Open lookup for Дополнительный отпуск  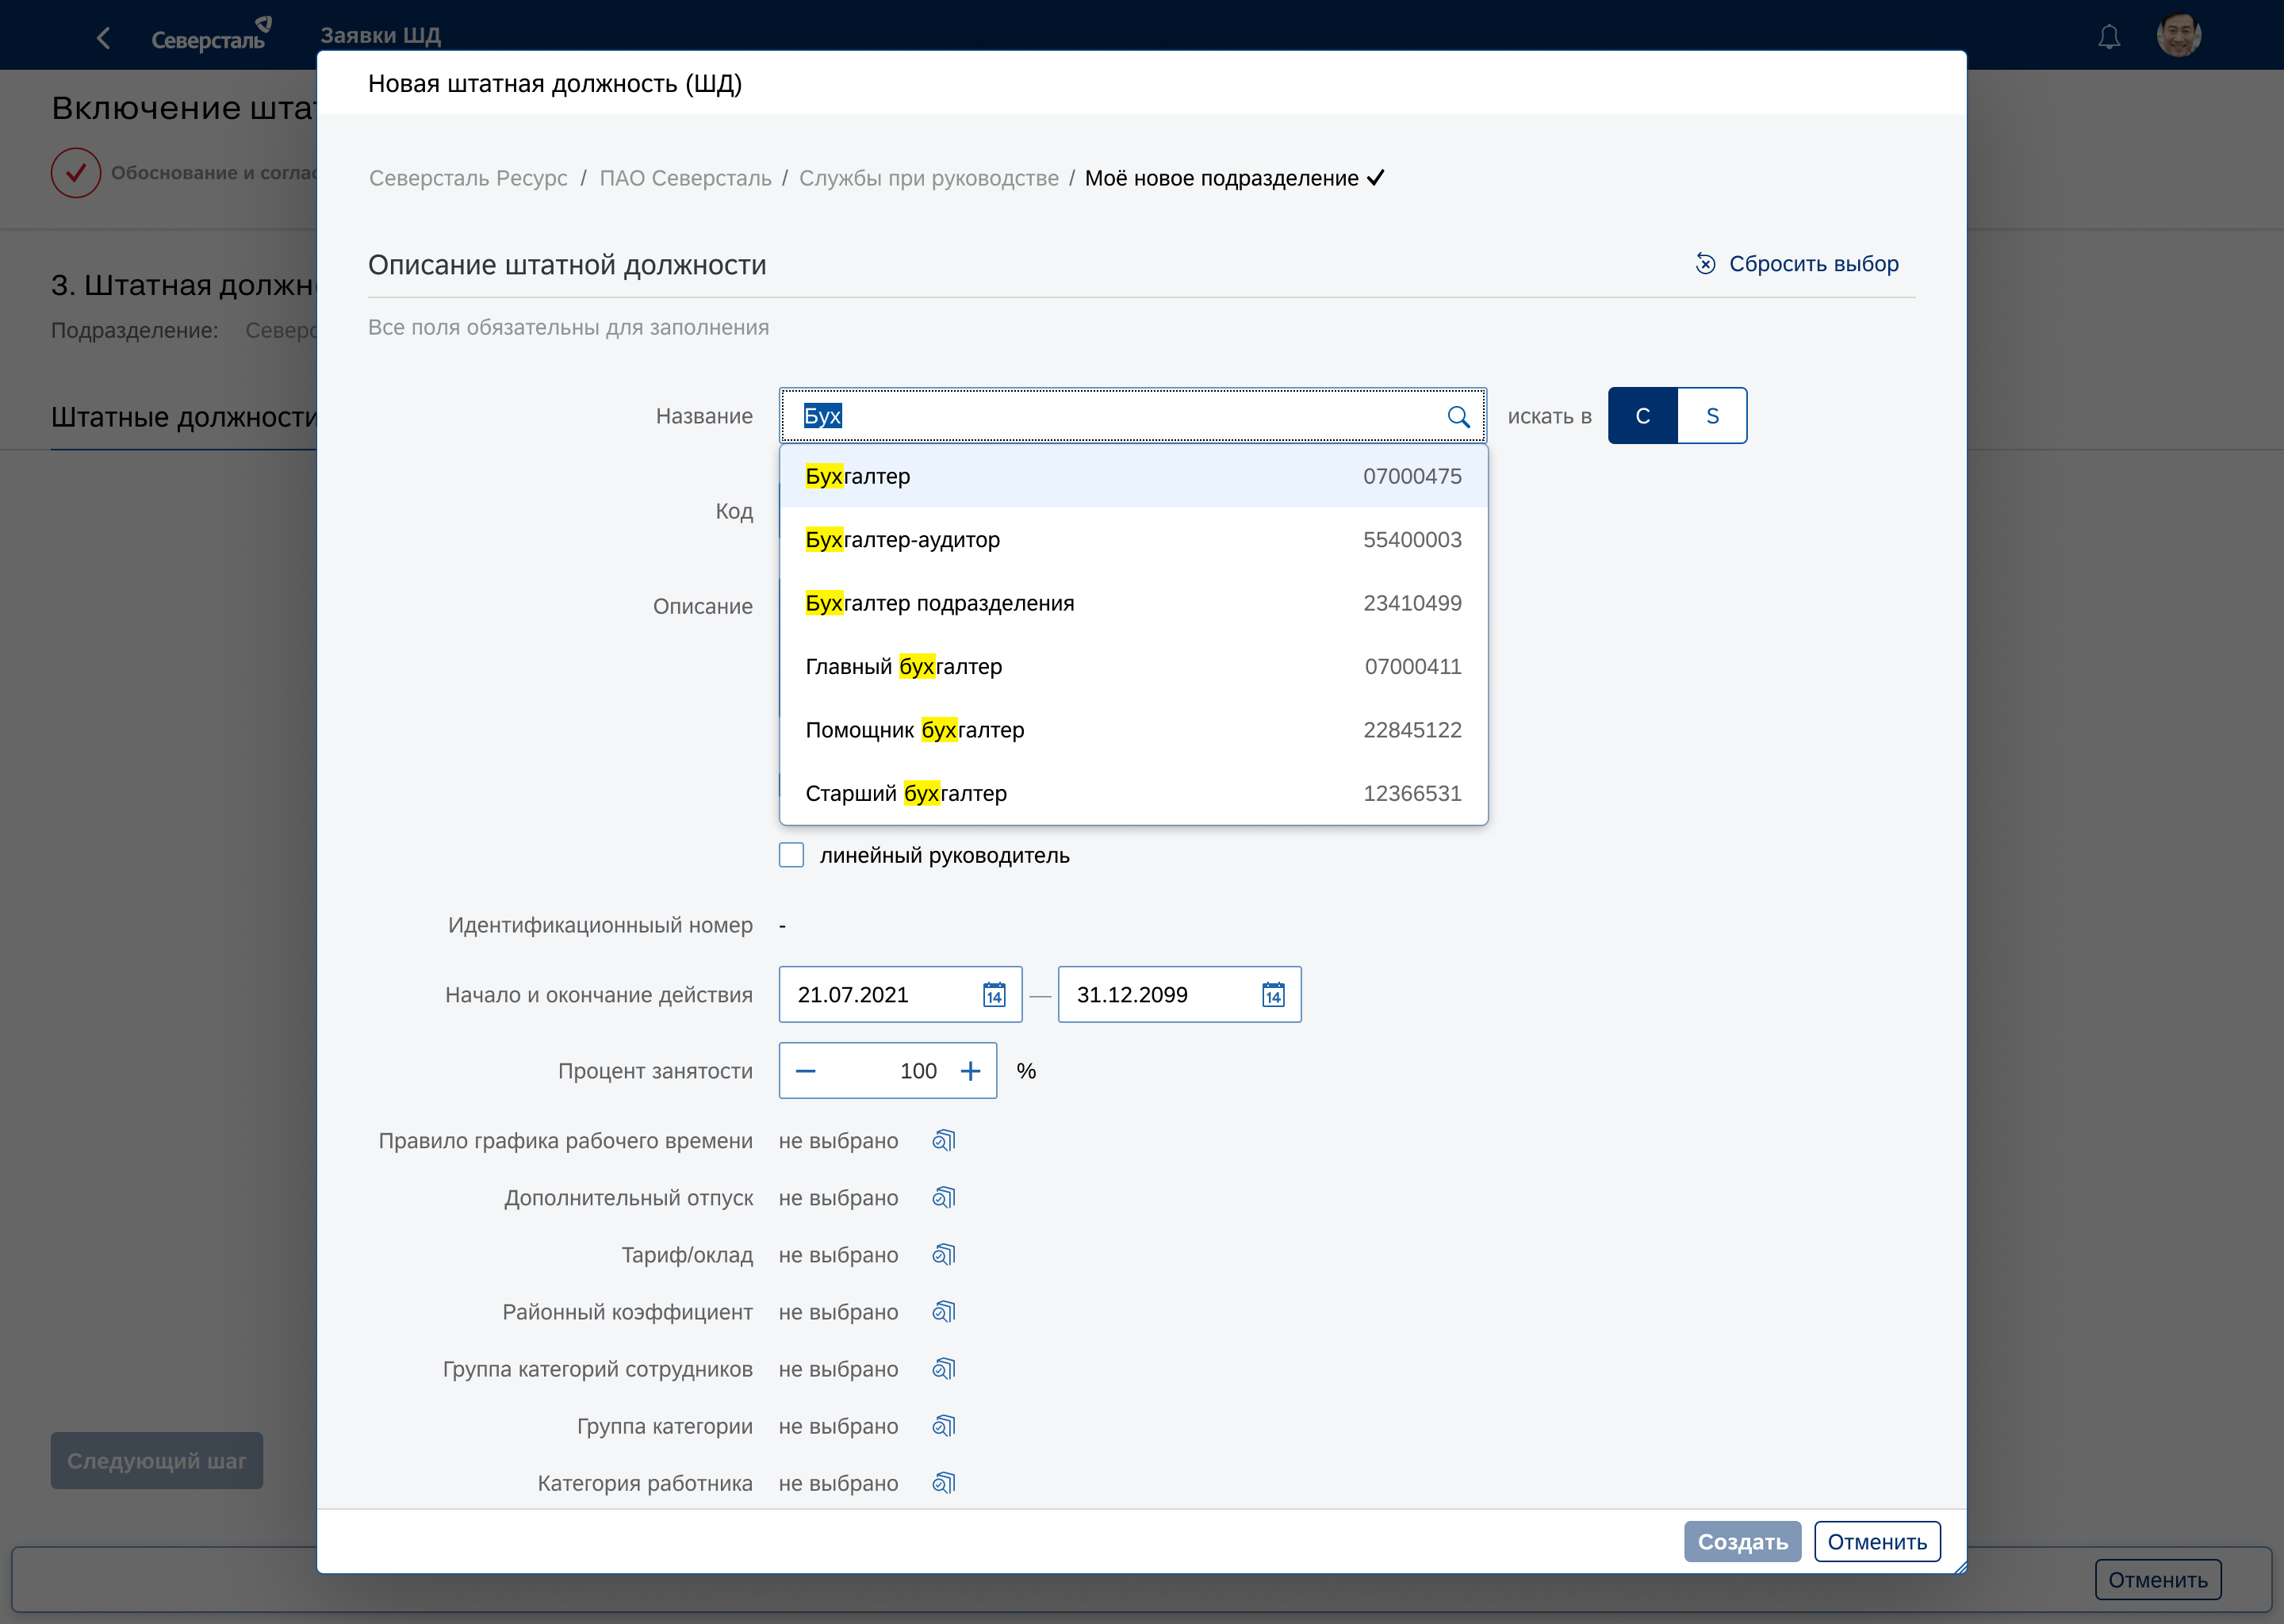[x=944, y=1198]
